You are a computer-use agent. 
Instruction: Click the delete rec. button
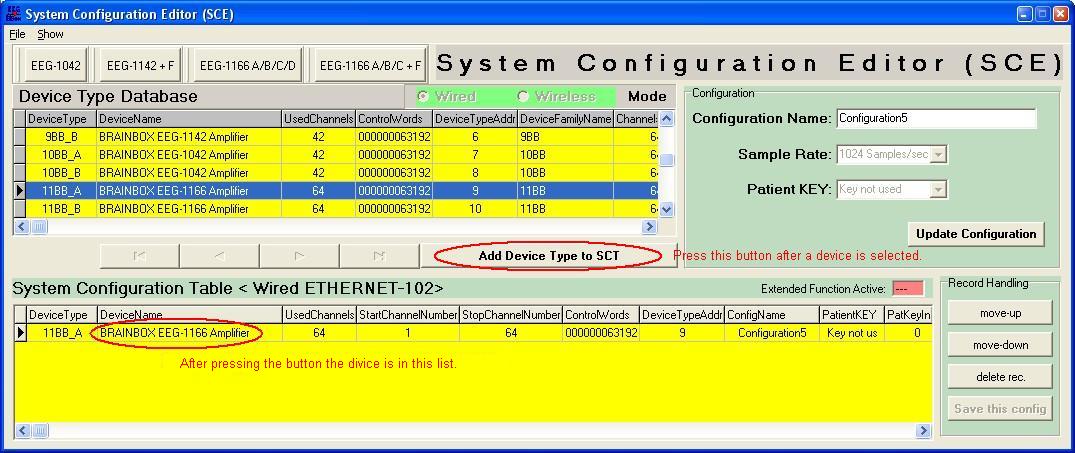coord(1000,377)
